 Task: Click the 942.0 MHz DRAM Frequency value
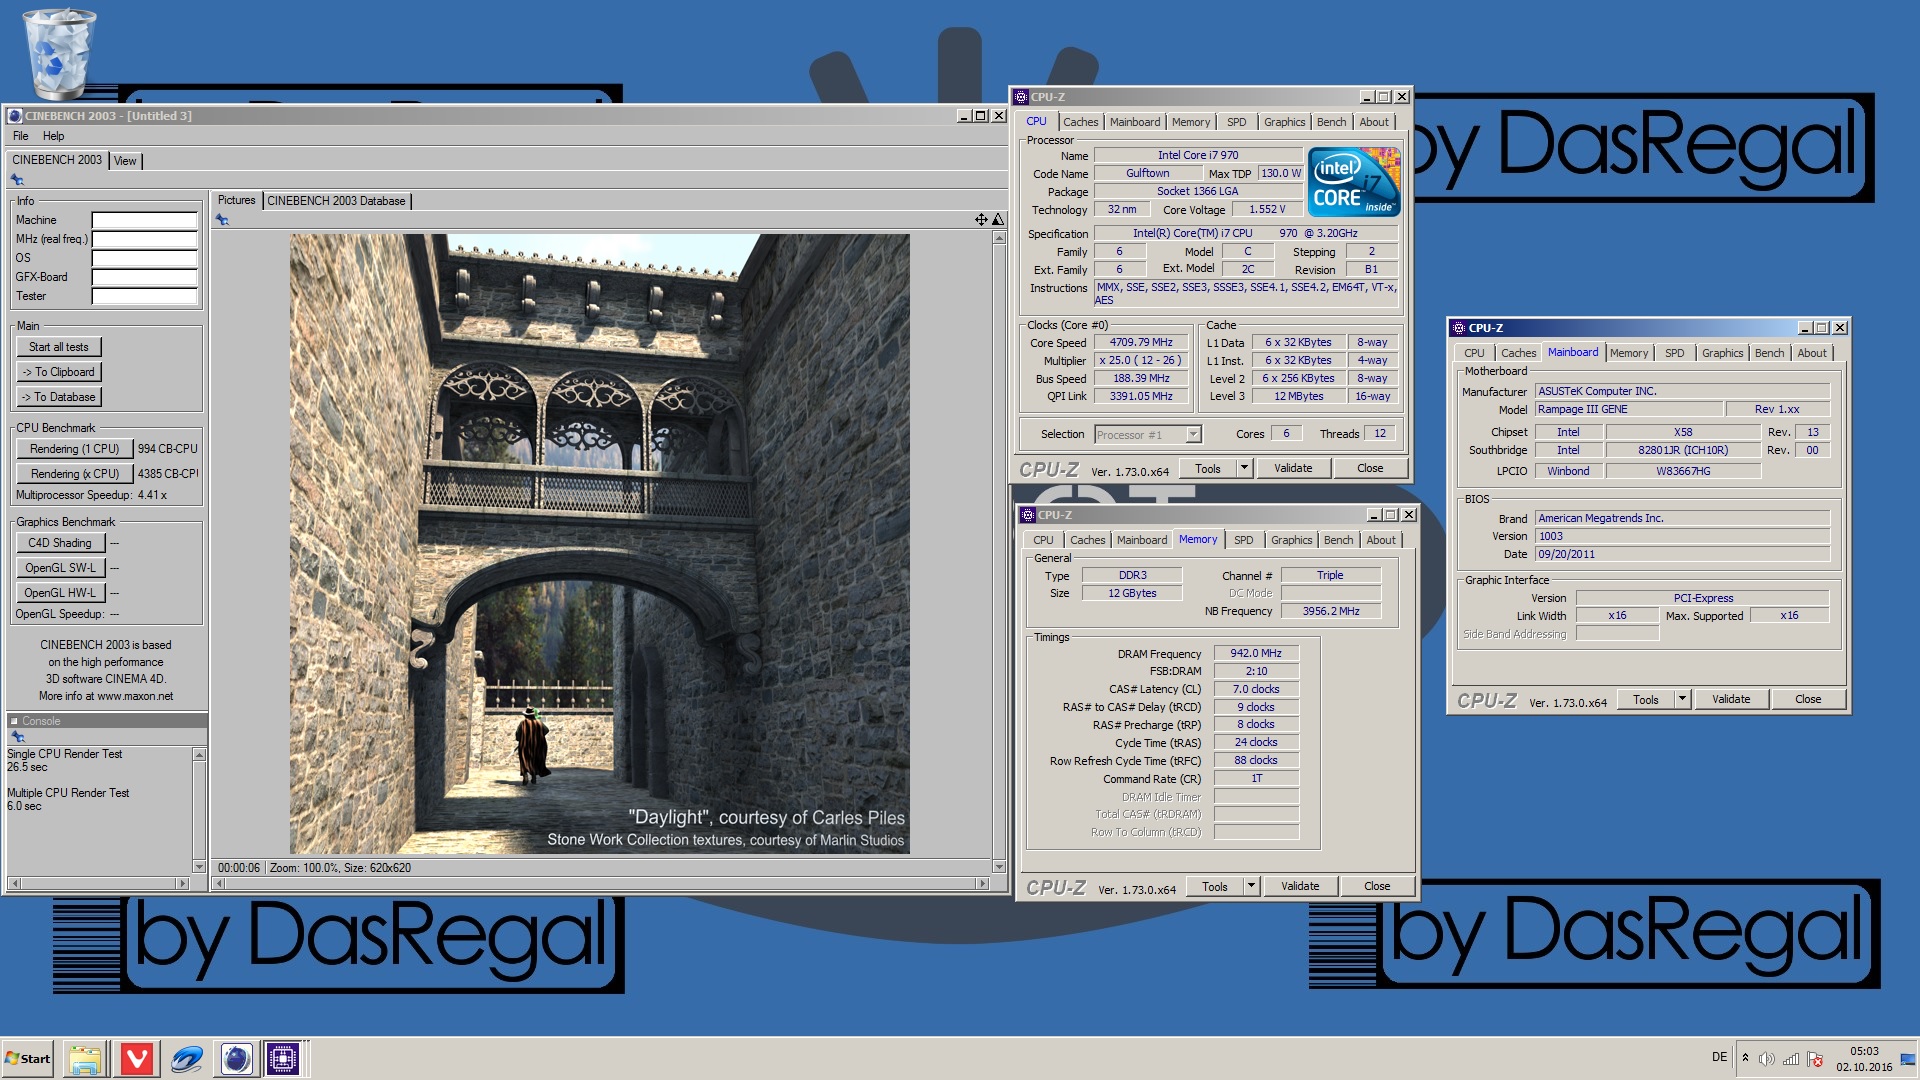click(x=1255, y=653)
